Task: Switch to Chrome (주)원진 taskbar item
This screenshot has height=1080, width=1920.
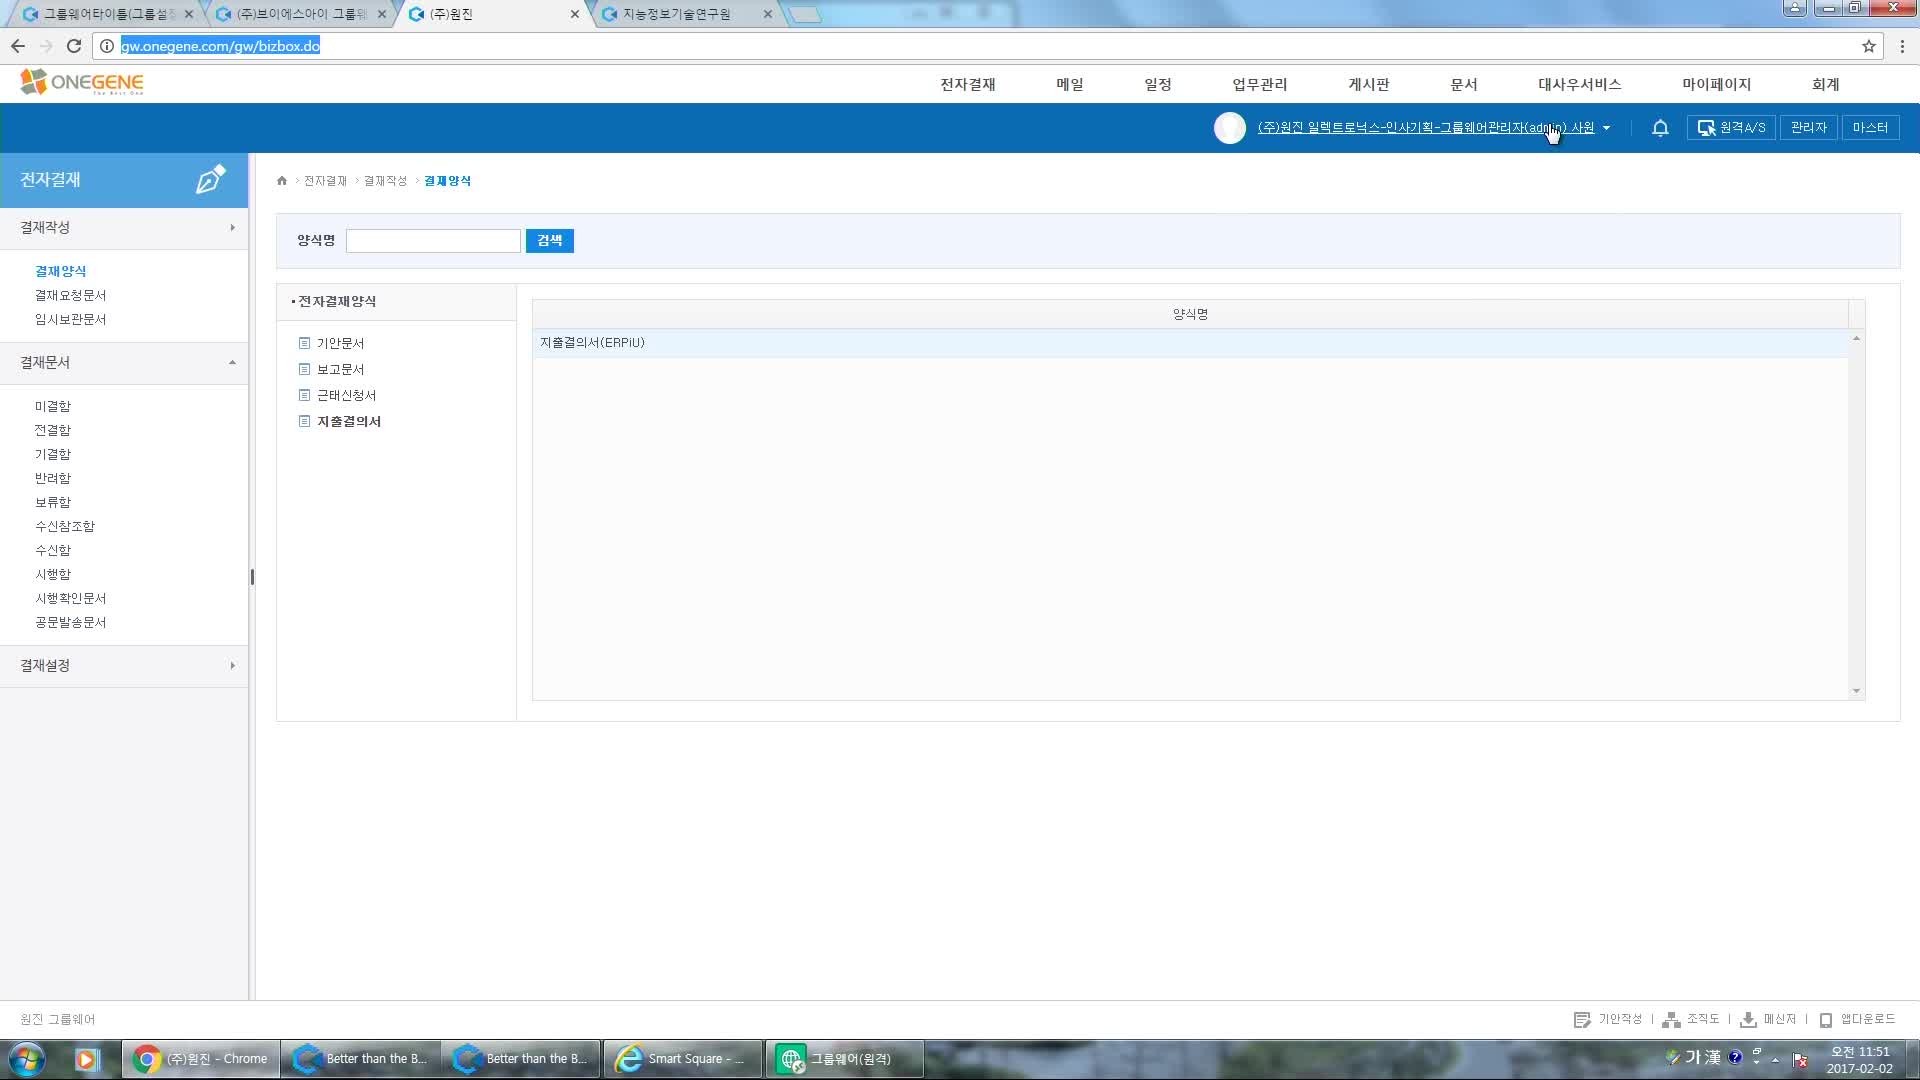Action: pos(201,1059)
